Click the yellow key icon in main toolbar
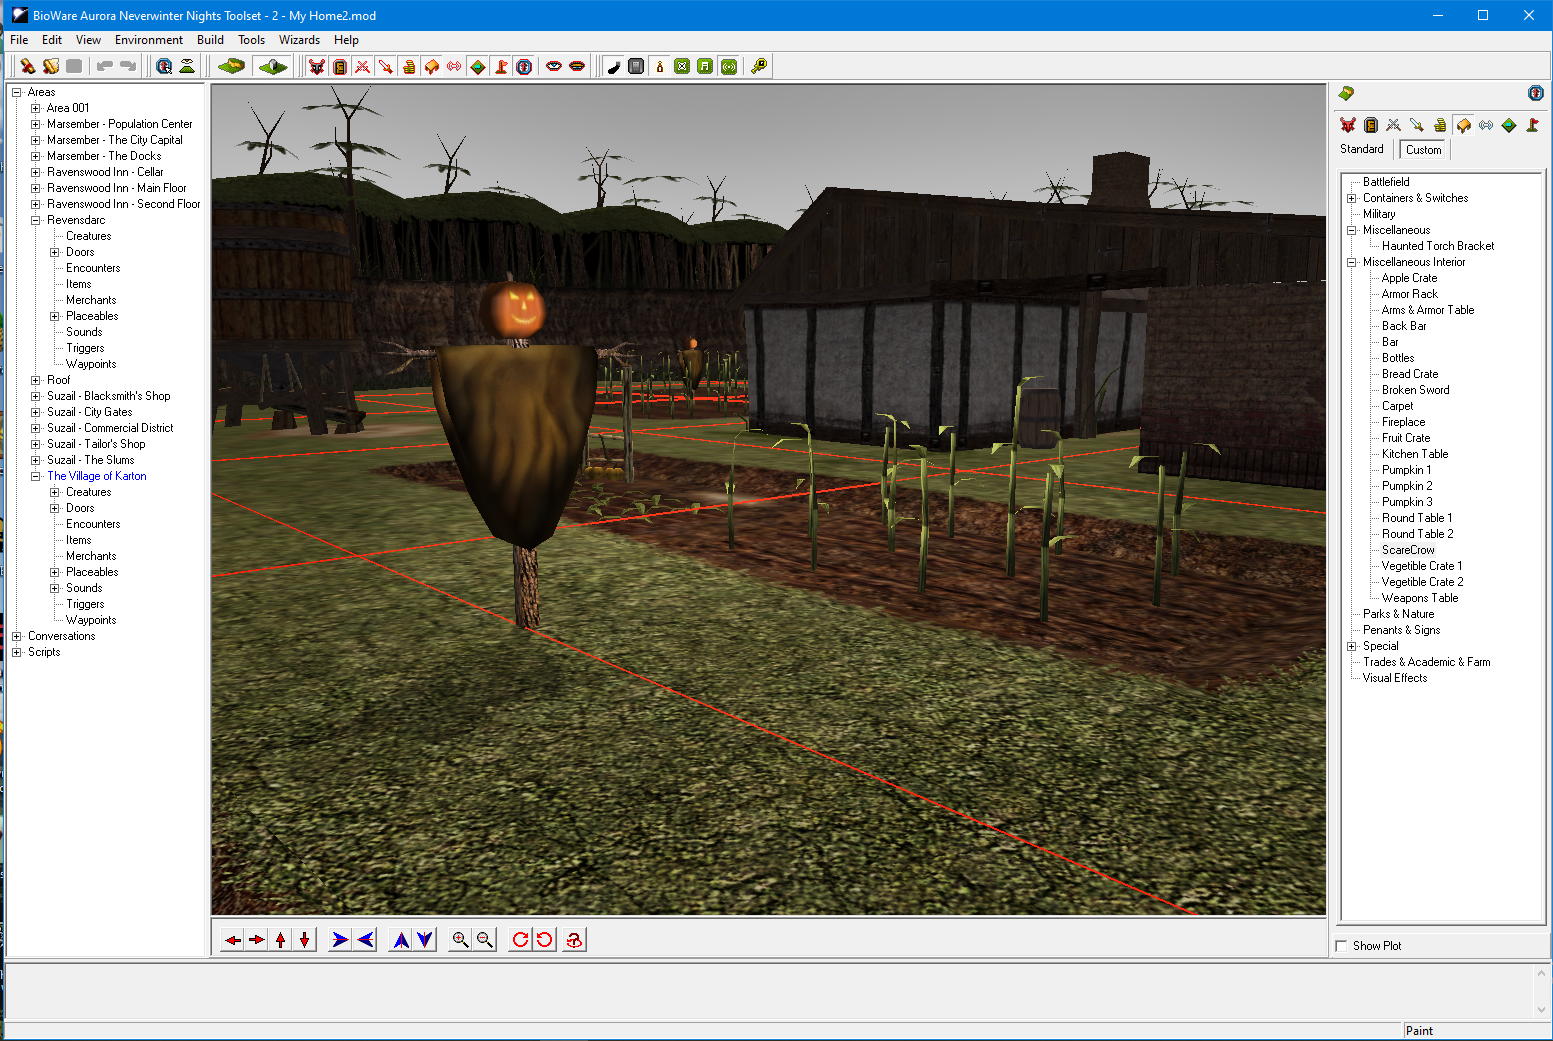 tap(759, 67)
